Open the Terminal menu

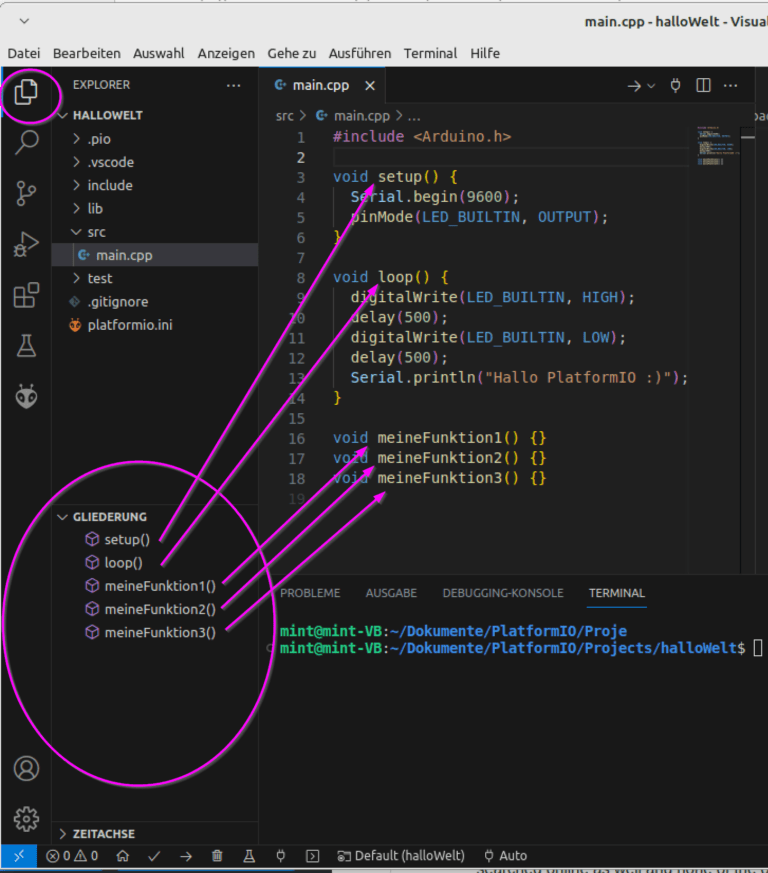pos(430,53)
